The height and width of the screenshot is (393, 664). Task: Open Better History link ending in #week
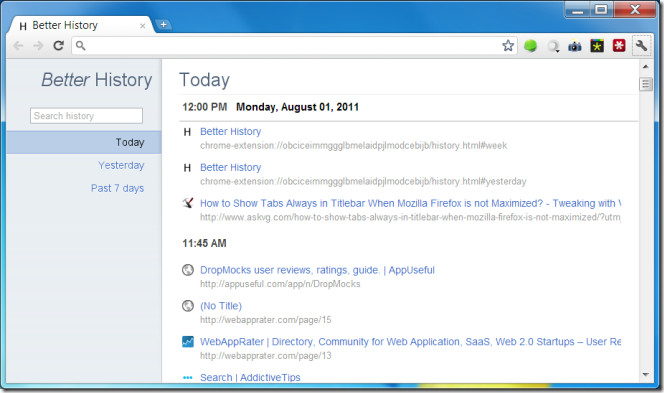point(230,132)
